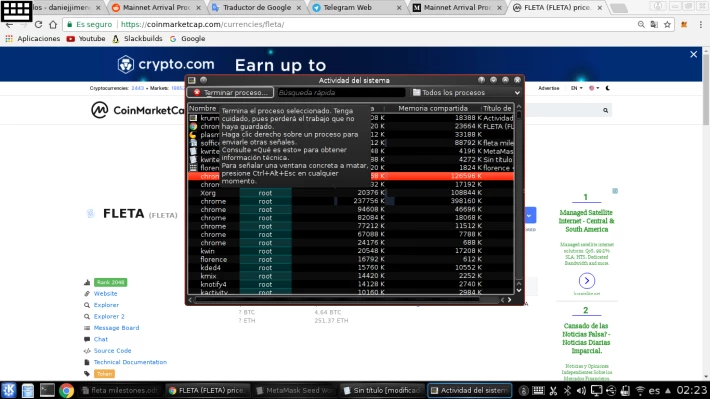The width and height of the screenshot is (710, 399).
Task: Sort by Memoria compartida column header
Action: click(432, 108)
